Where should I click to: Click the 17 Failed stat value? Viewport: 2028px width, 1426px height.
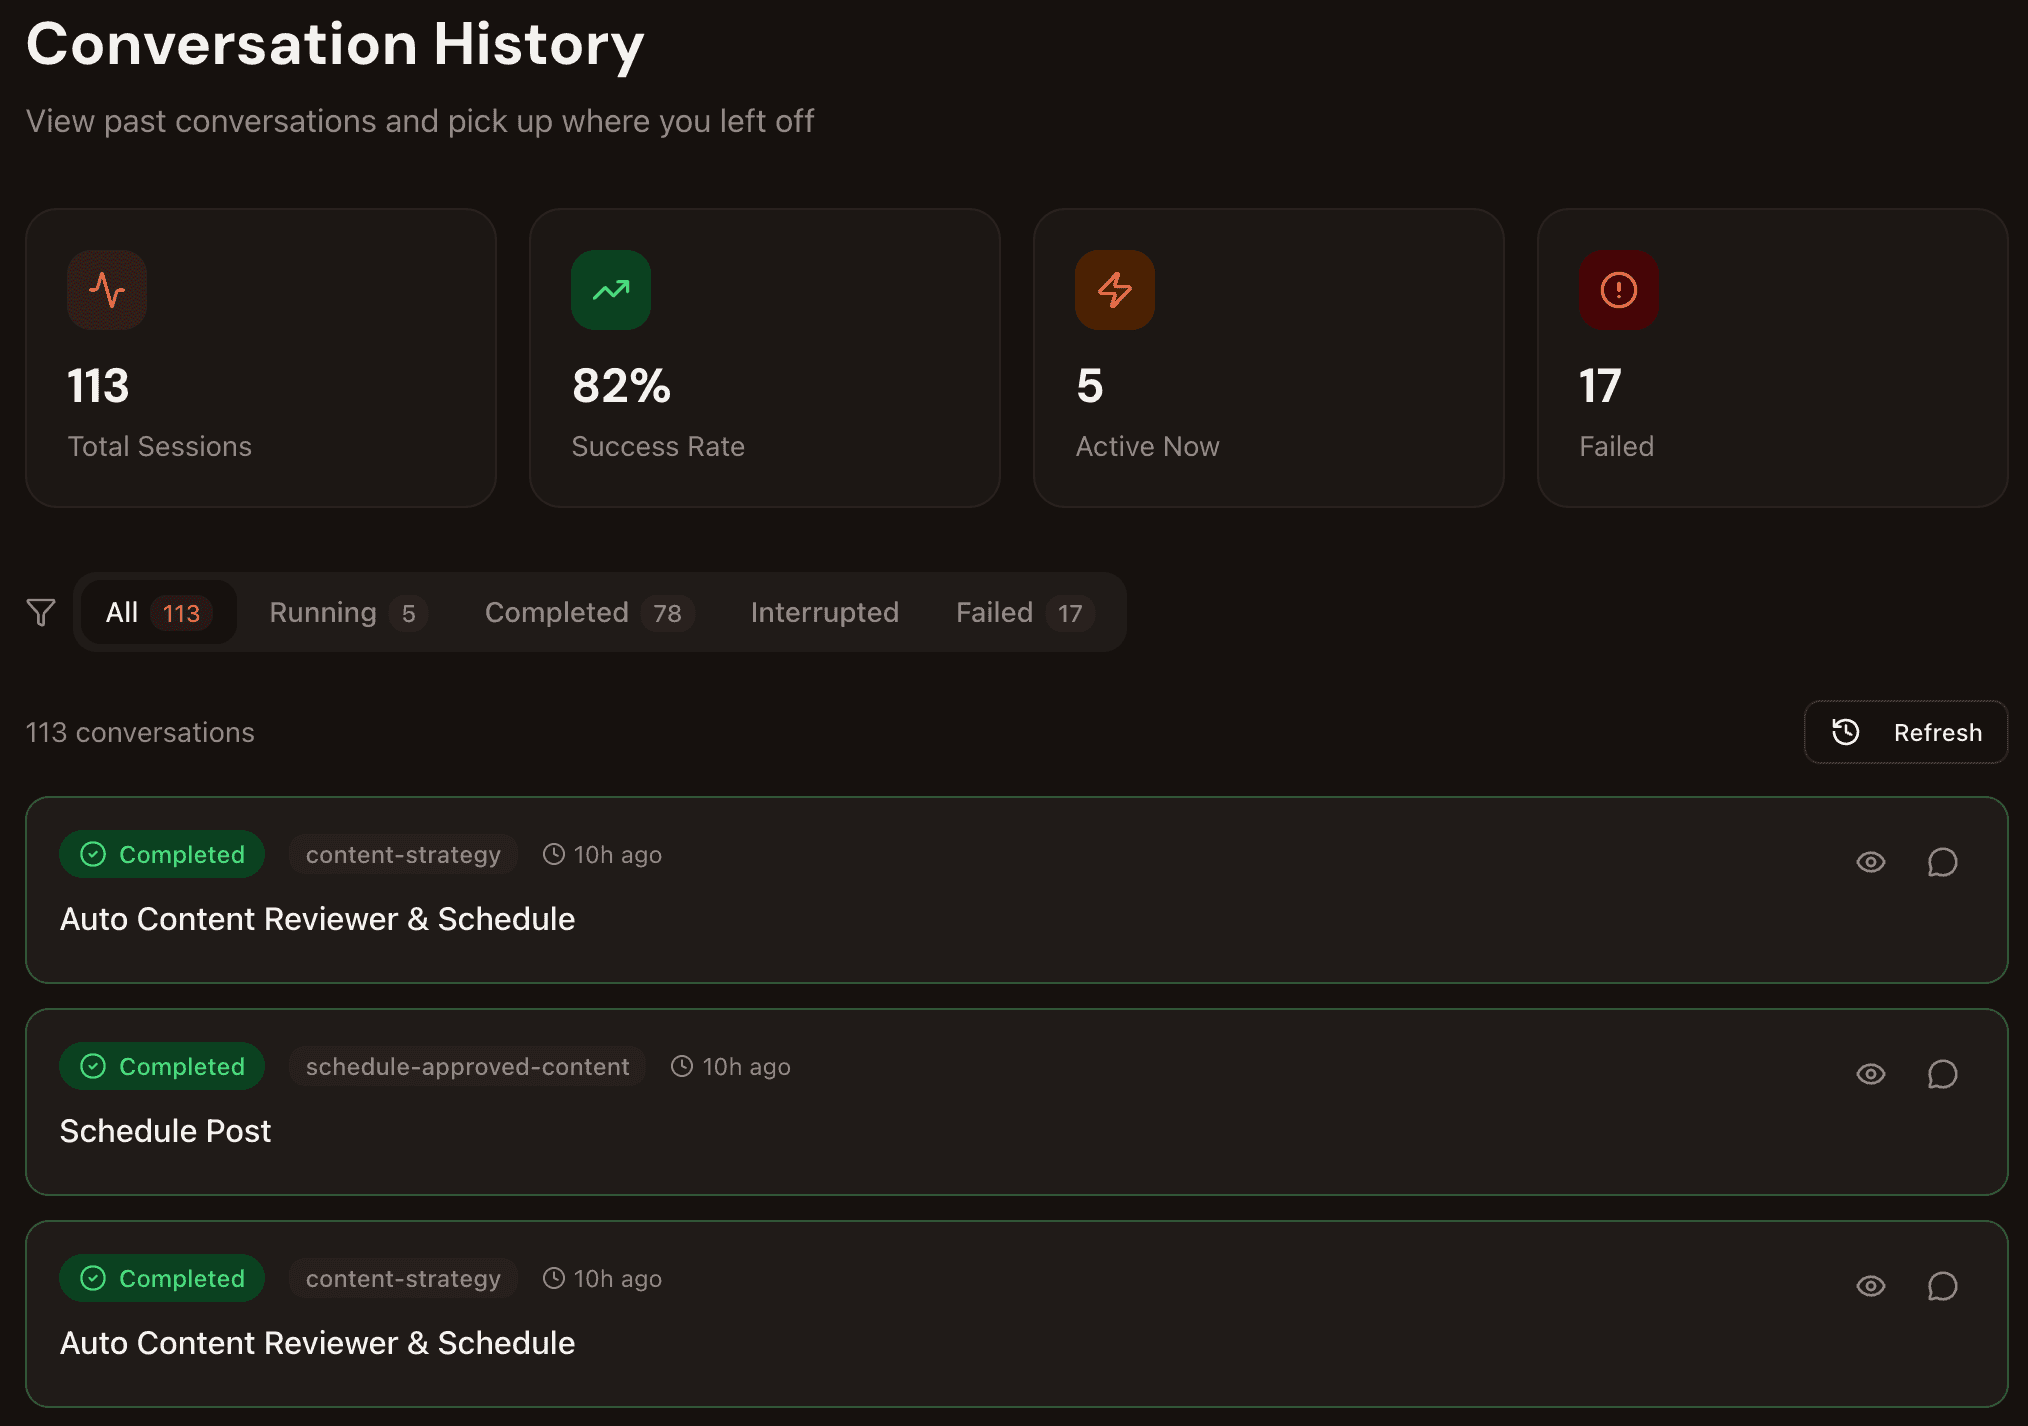(x=1600, y=386)
